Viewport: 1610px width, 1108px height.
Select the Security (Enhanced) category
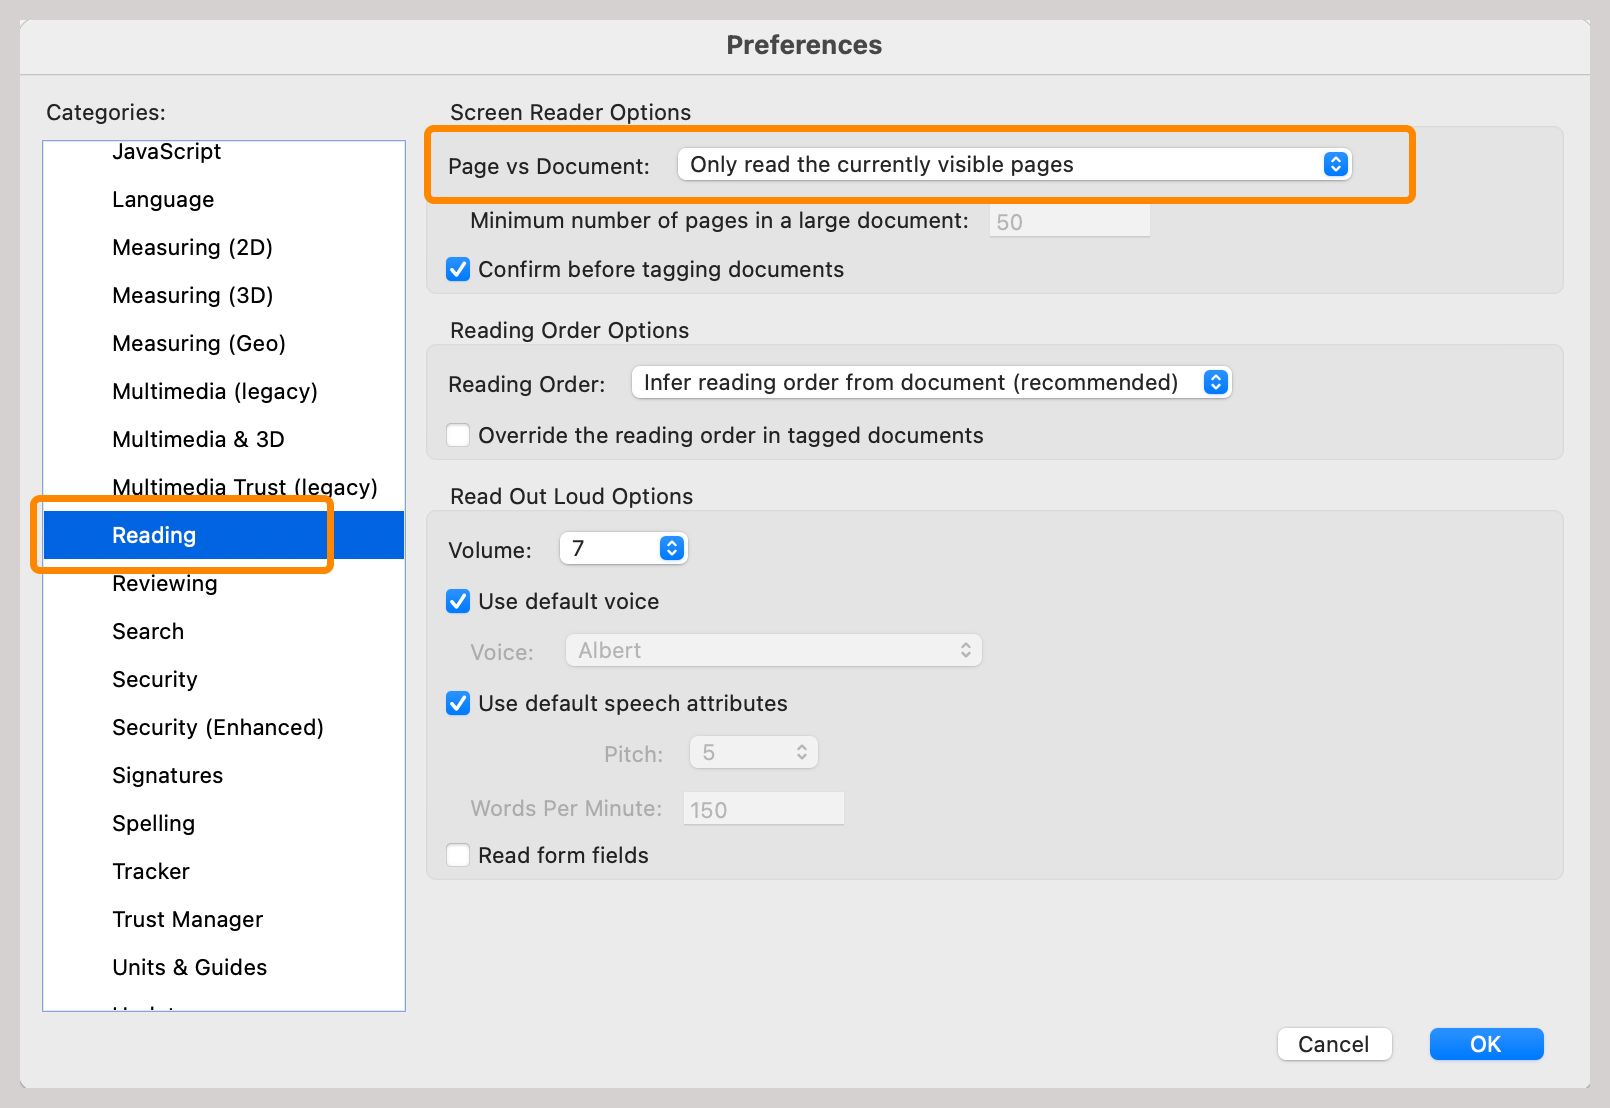(218, 728)
